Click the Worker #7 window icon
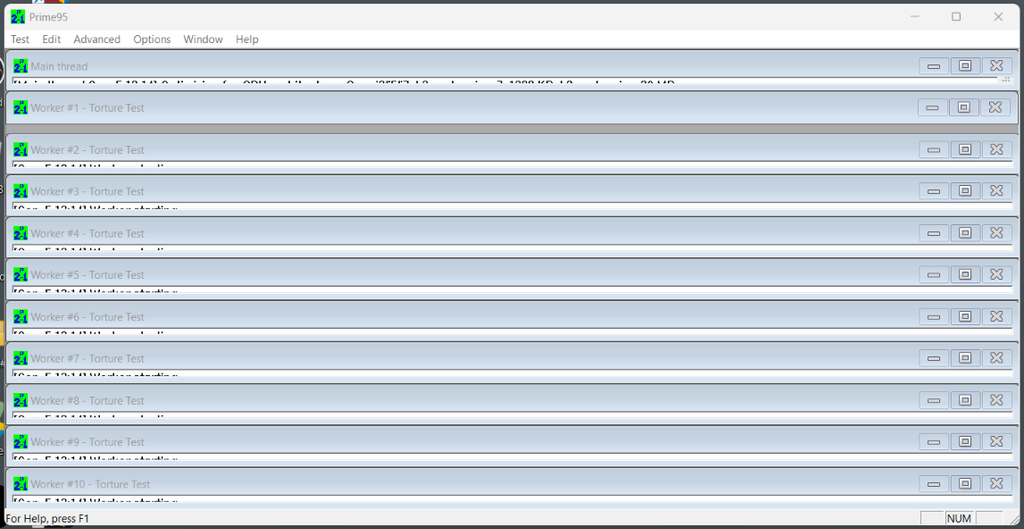Image resolution: width=1024 pixels, height=529 pixels. [x=20, y=359]
